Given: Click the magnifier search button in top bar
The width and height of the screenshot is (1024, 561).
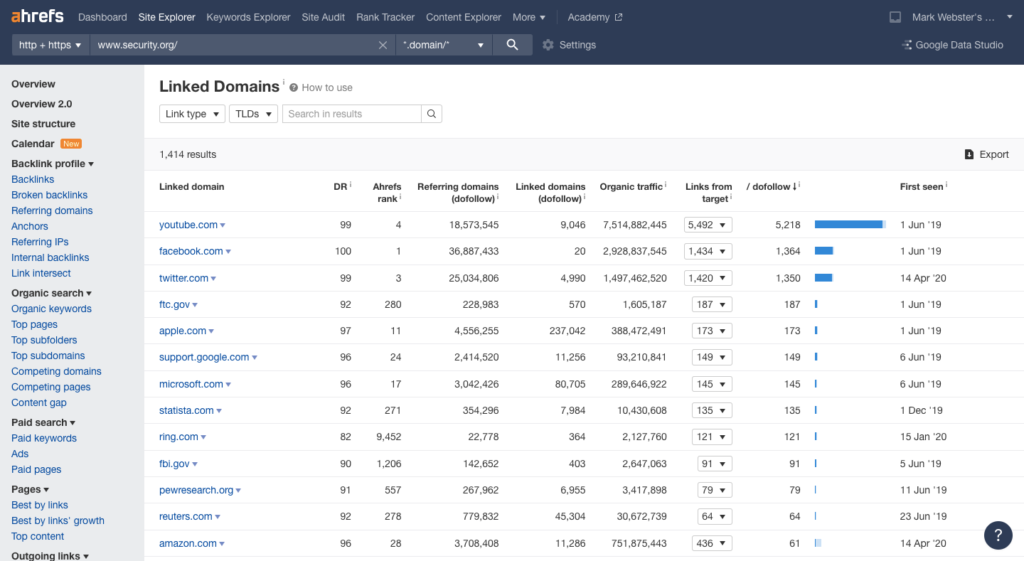Looking at the screenshot, I should coord(512,45).
